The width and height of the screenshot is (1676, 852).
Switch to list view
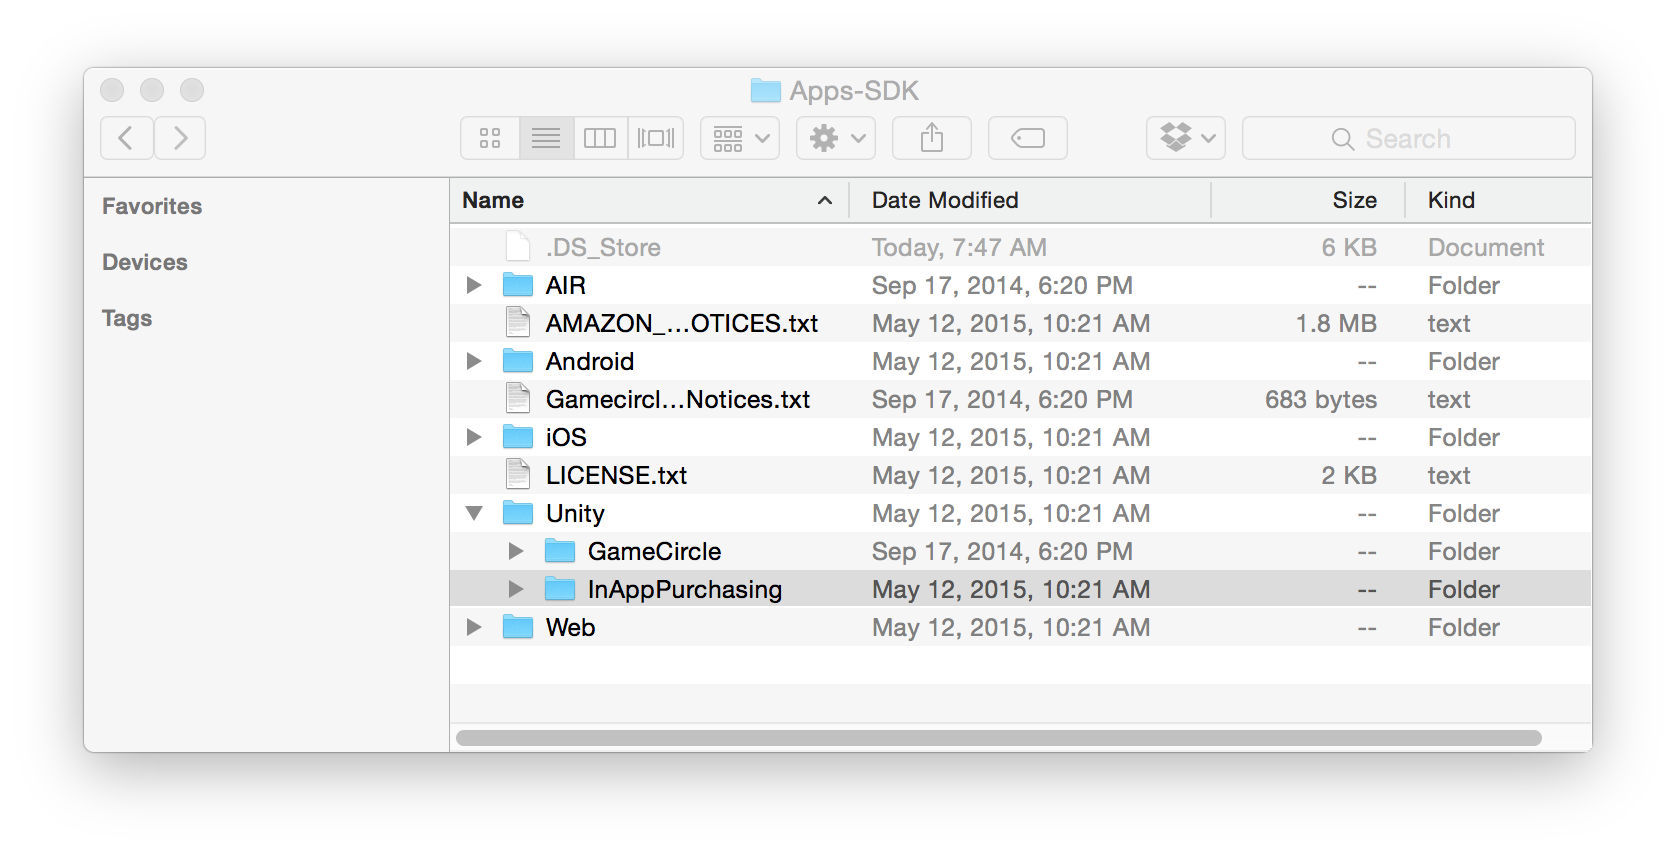click(x=546, y=138)
